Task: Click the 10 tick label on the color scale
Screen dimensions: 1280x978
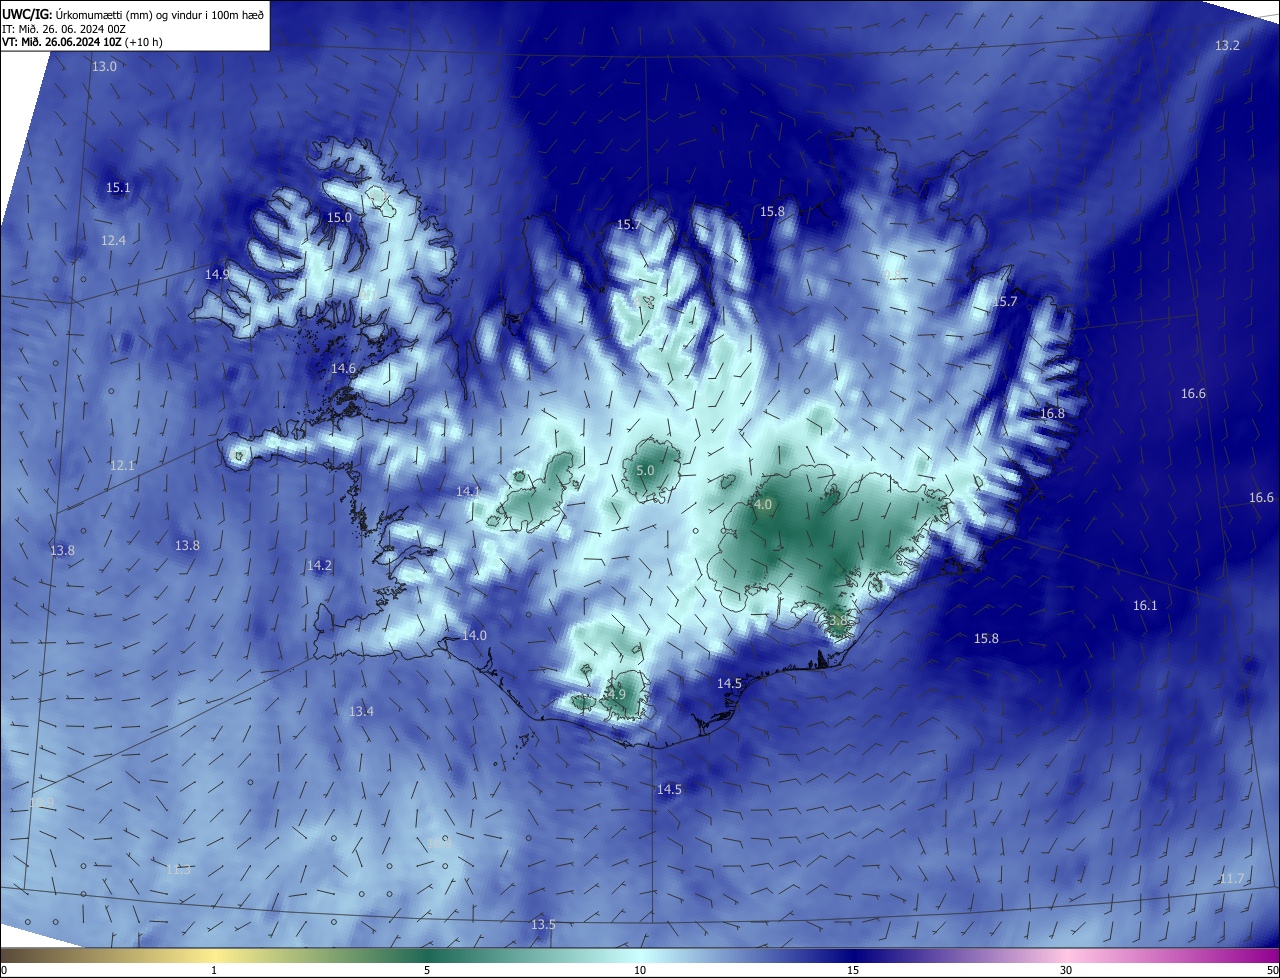Action: tap(640, 970)
